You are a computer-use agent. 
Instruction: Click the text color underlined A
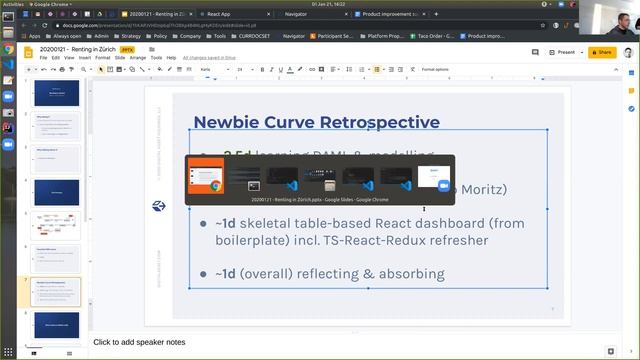point(290,69)
